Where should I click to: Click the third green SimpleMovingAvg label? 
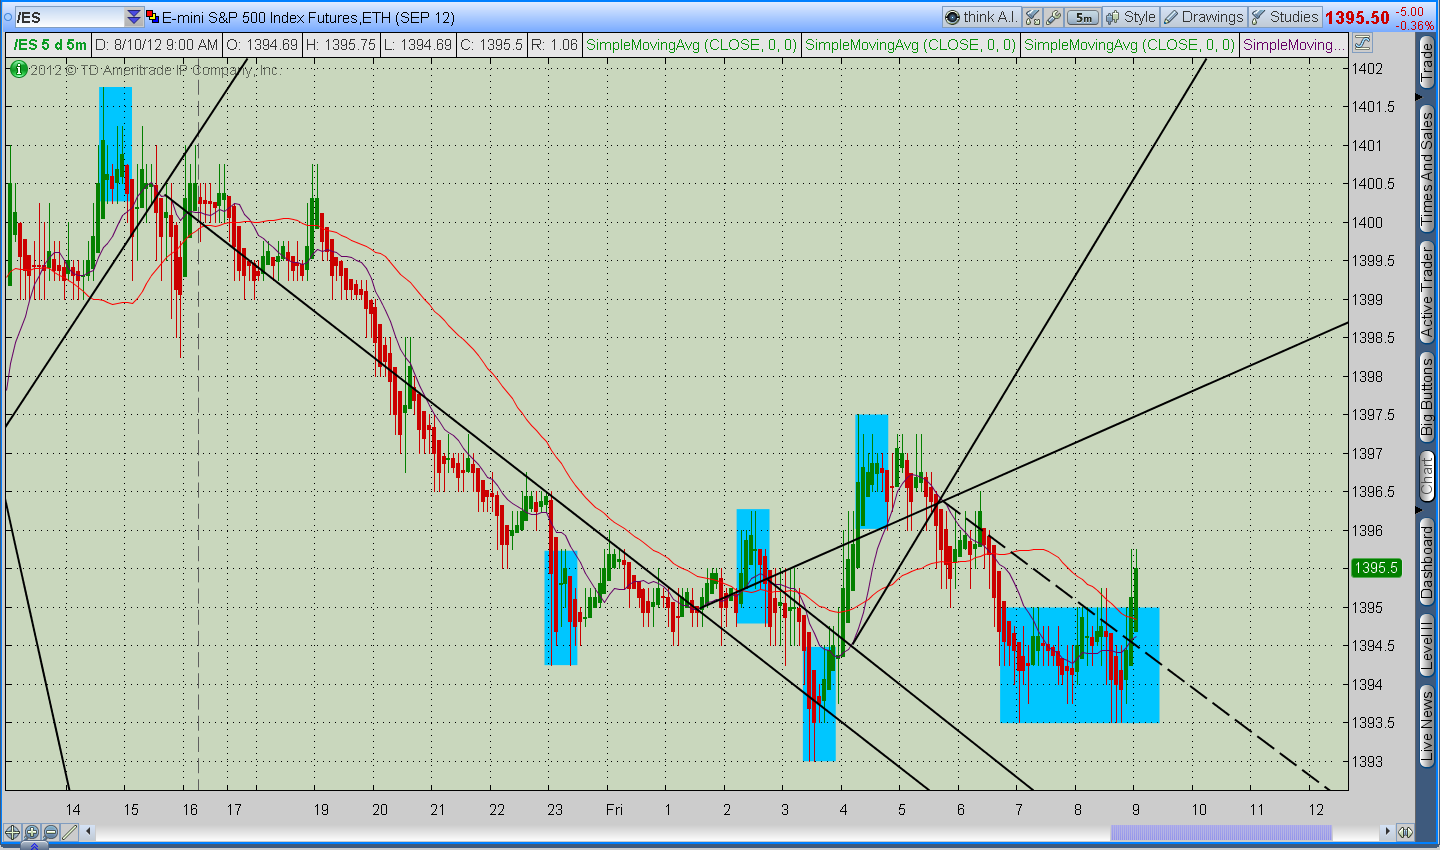[x=1129, y=45]
